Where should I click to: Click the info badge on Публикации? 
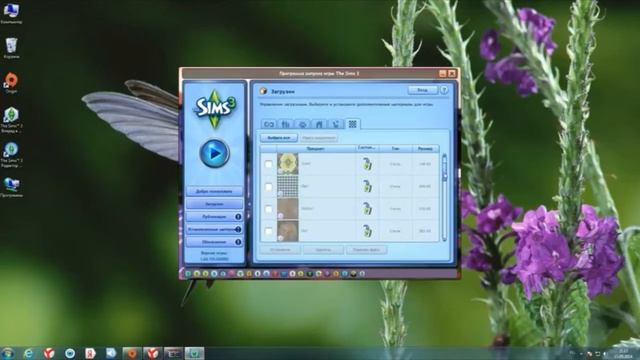[238, 217]
